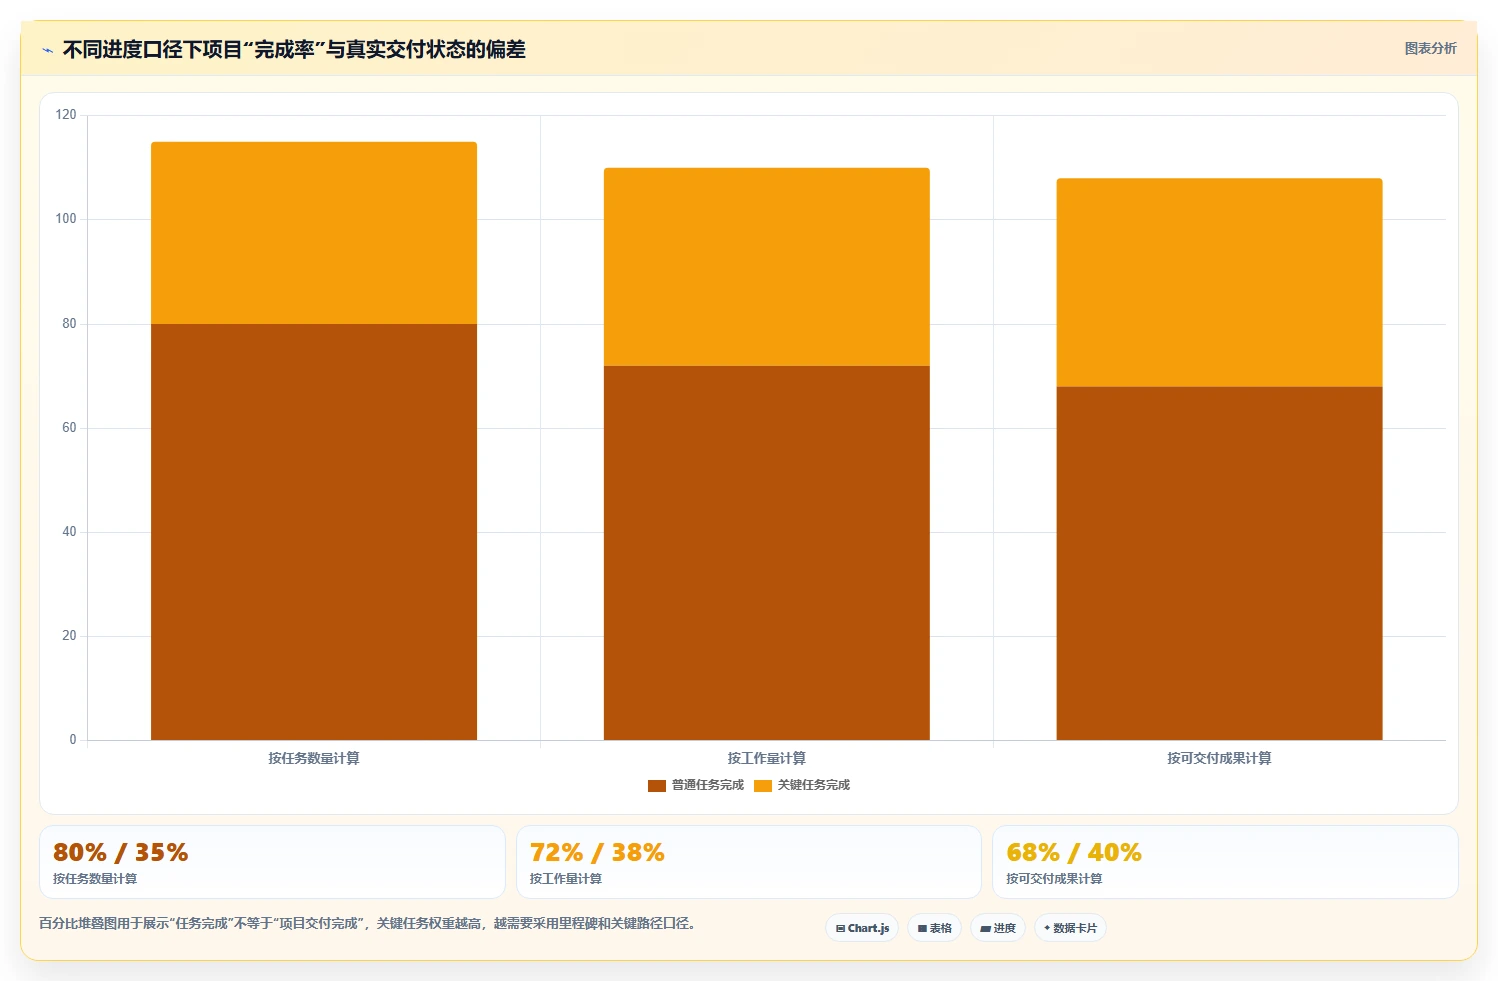Click the orange bar segment for 按任务数量计算
The image size is (1498, 981).
tap(314, 233)
